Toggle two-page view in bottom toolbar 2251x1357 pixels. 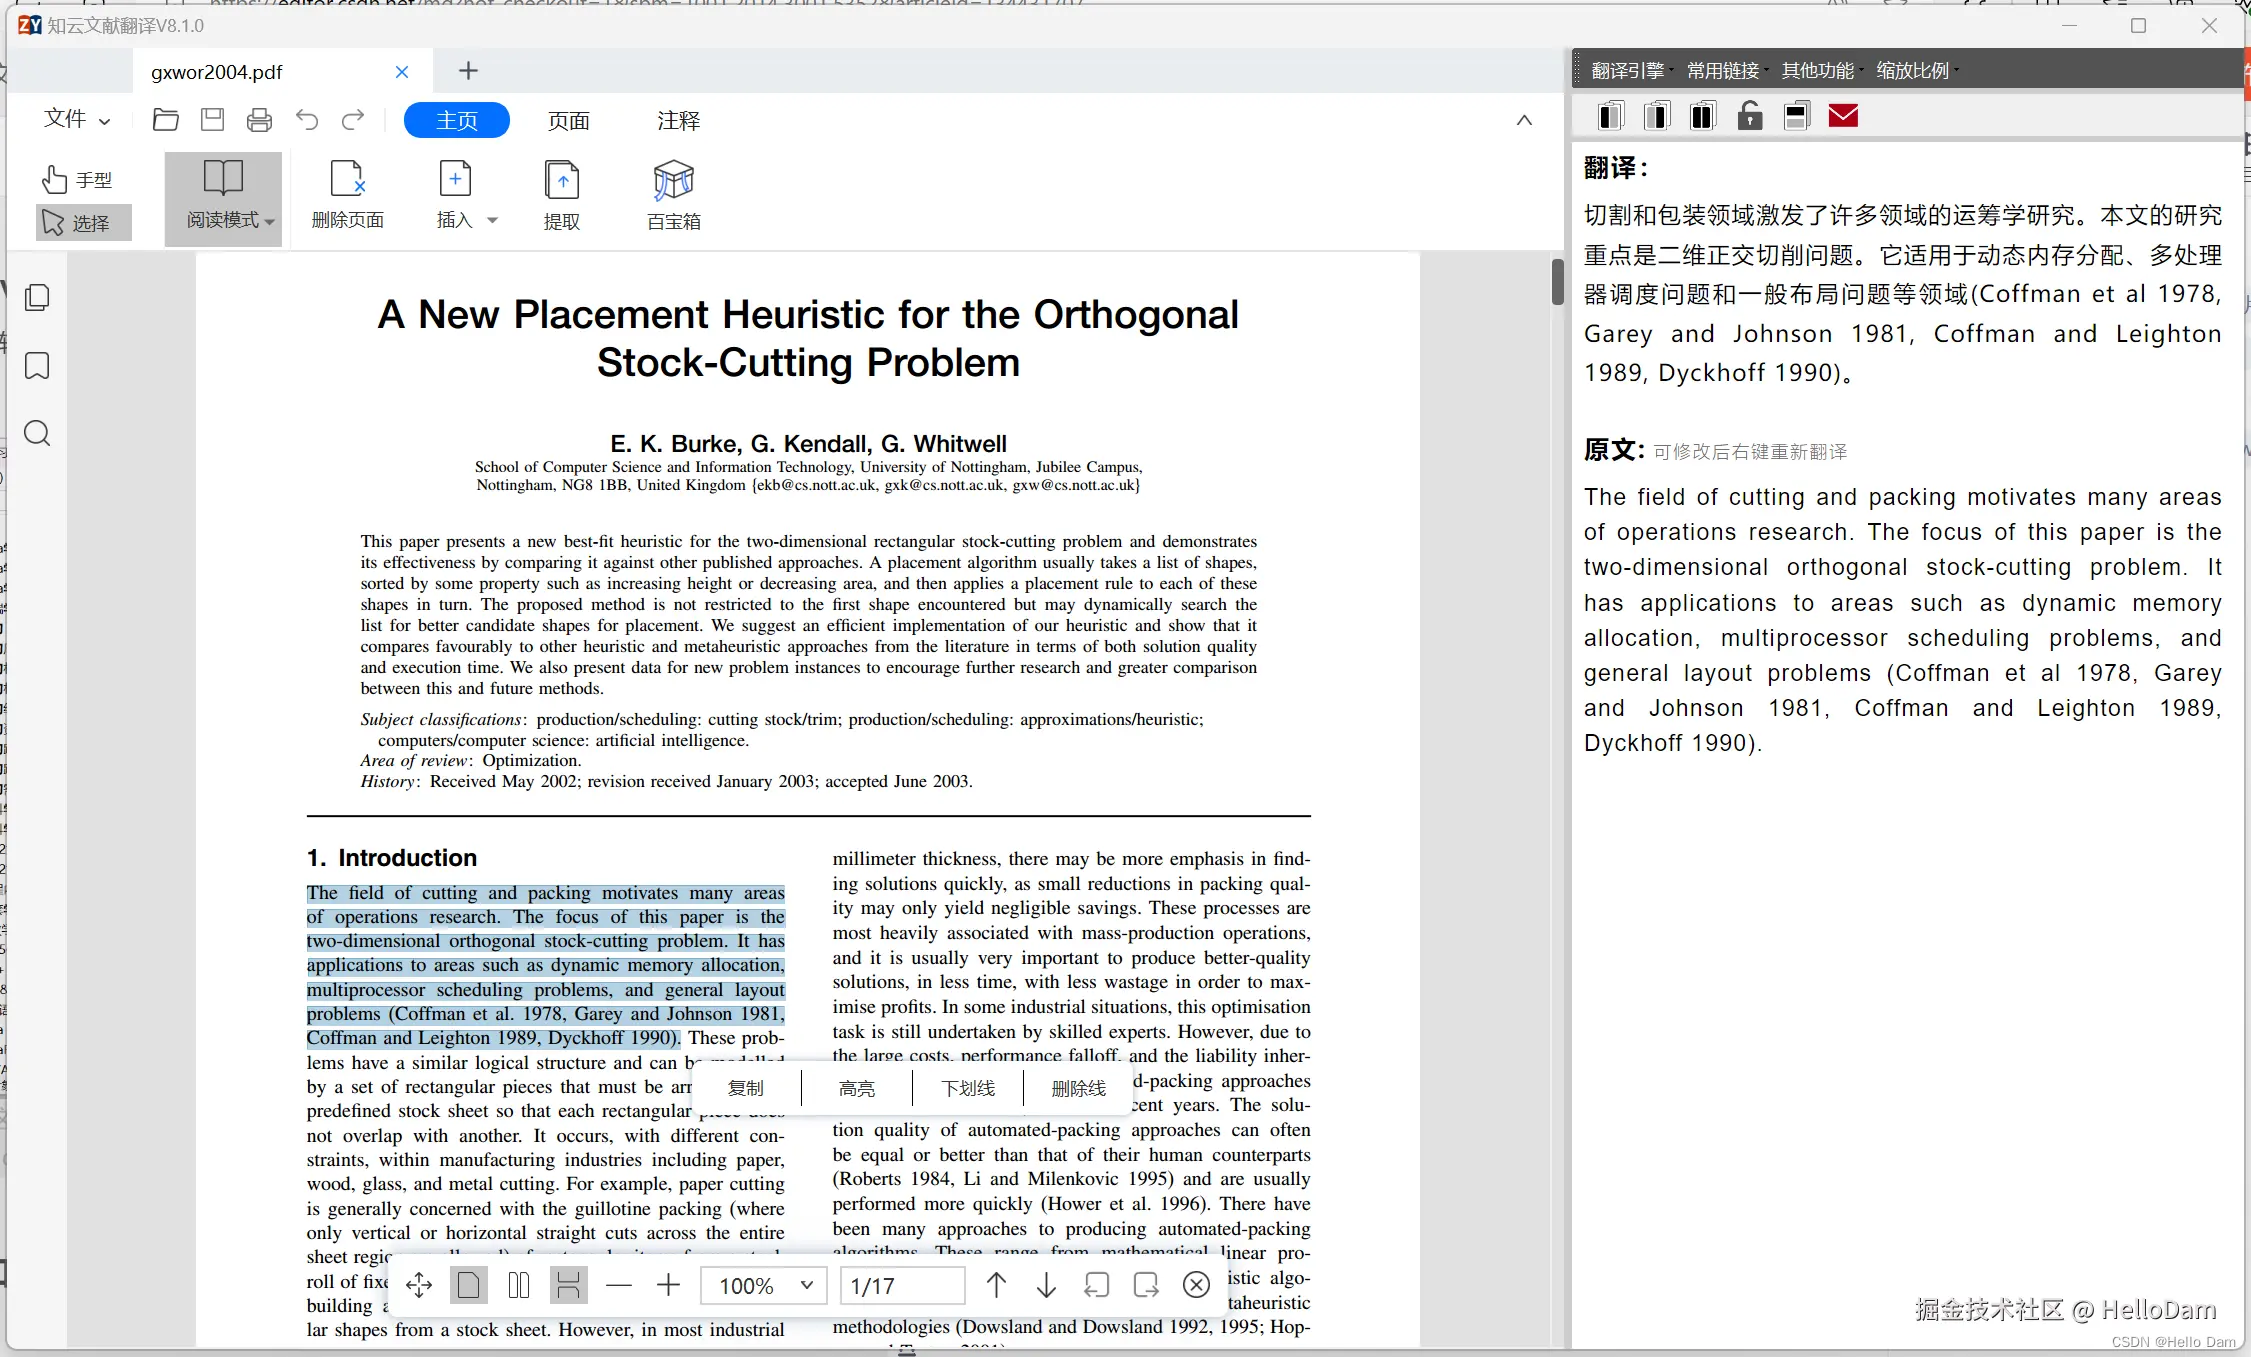pos(518,1285)
